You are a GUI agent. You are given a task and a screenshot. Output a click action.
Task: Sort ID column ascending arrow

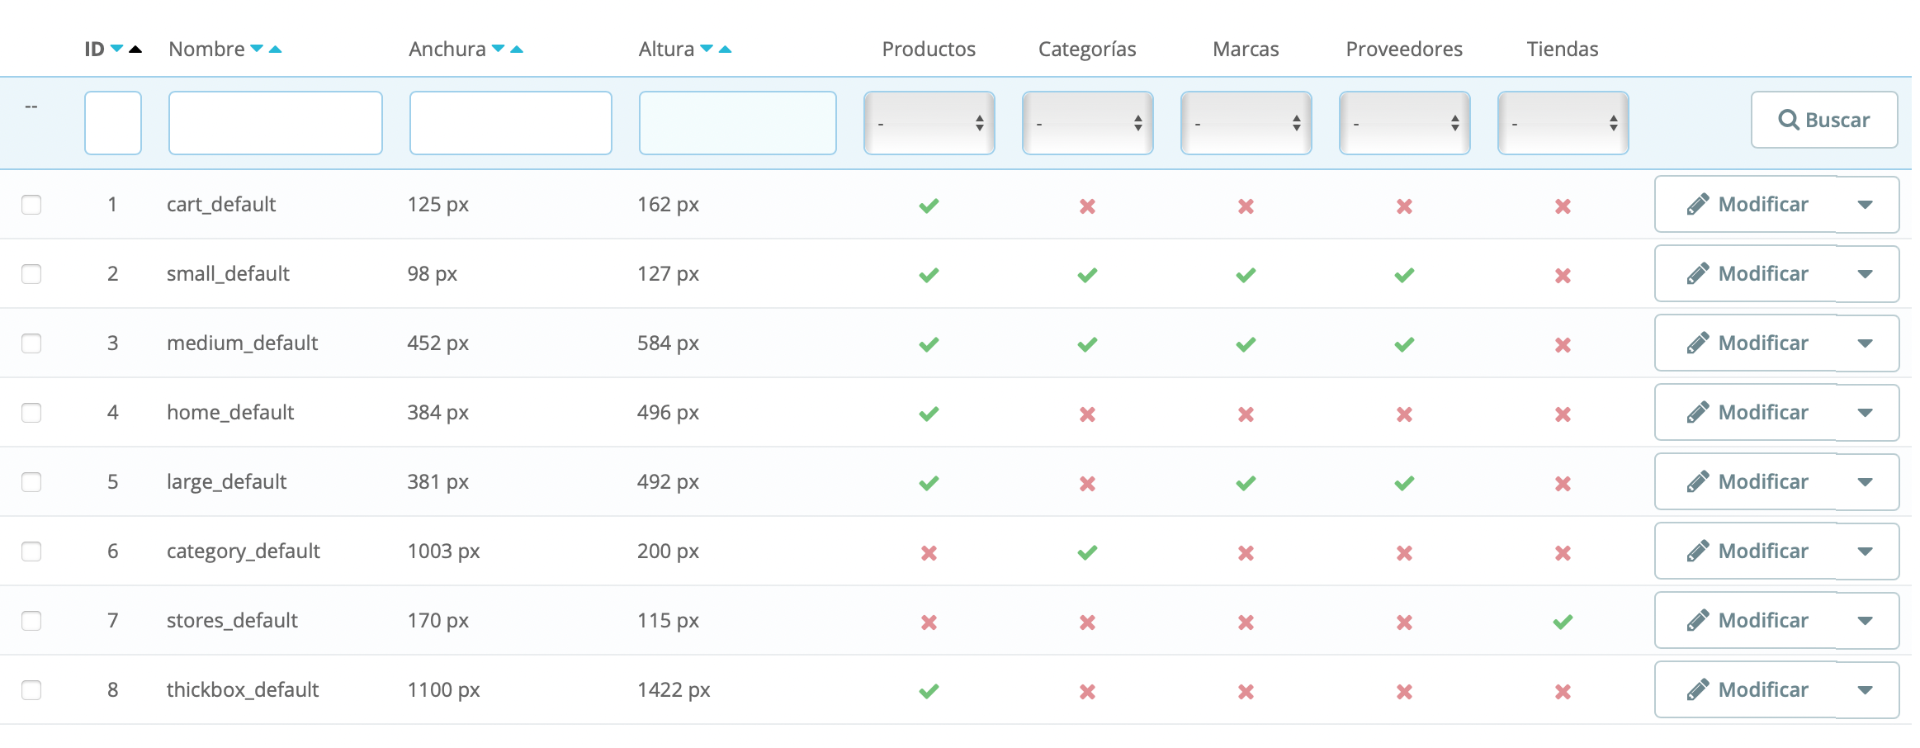tap(136, 49)
